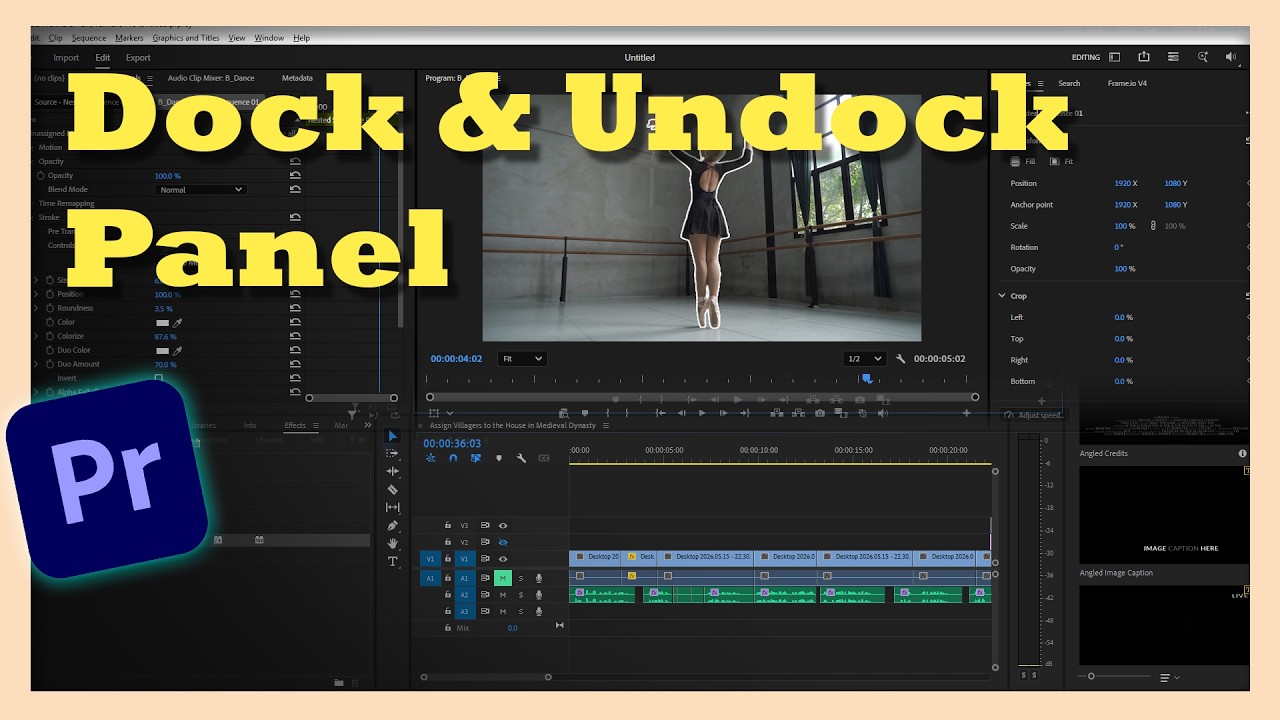Open the Frame.io V4 tab
Screen dimensions: 1280x720
(x=1127, y=83)
